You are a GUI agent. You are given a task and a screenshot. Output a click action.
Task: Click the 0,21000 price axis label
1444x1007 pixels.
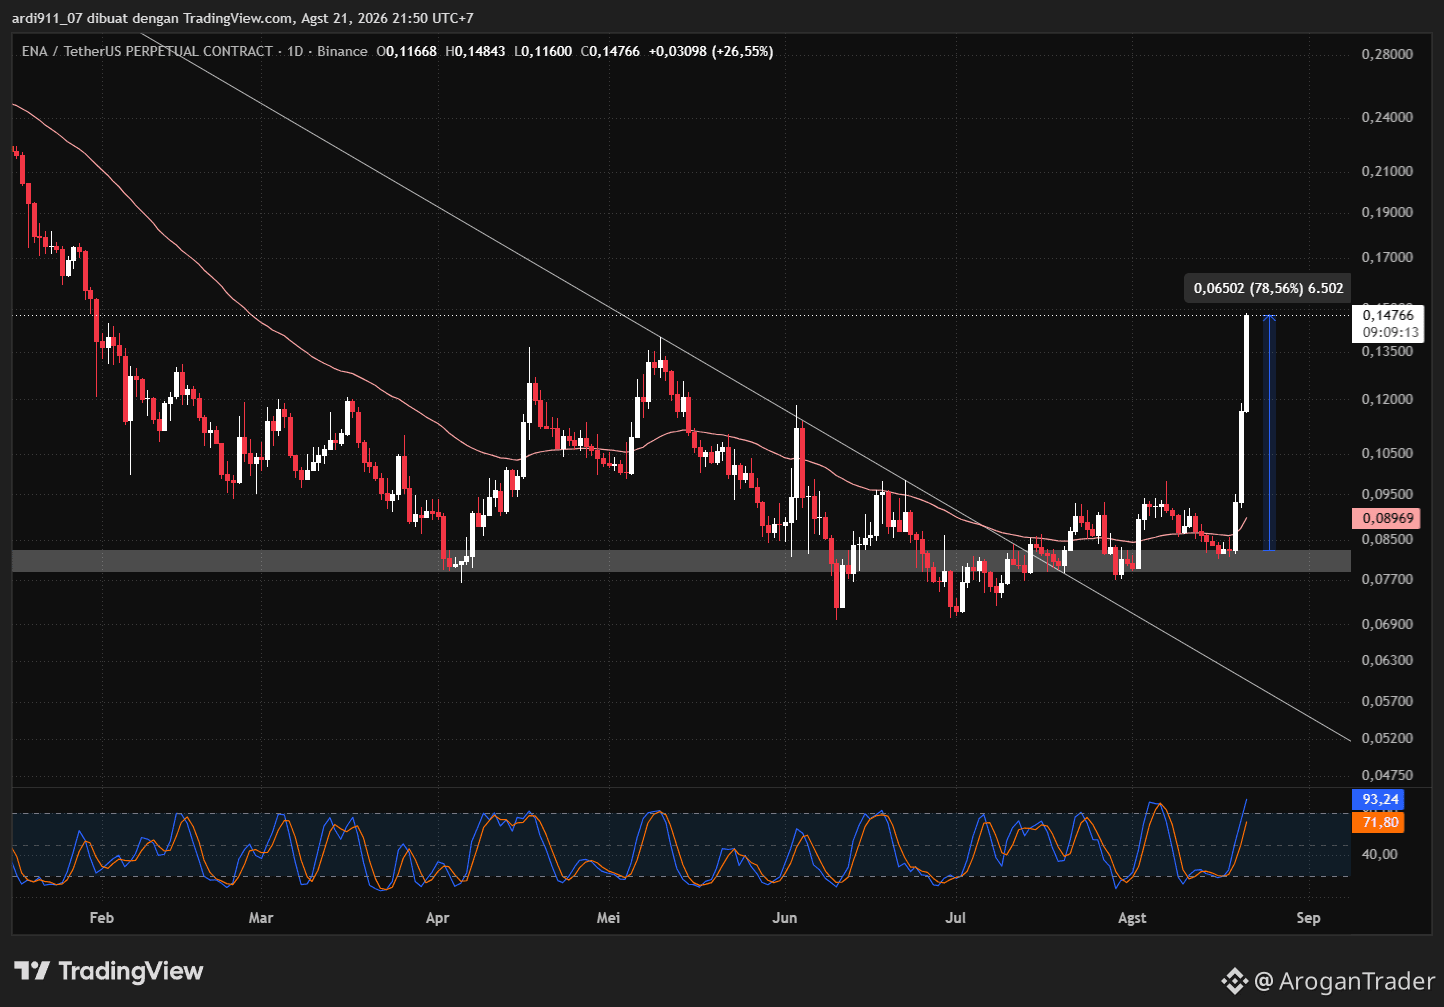tap(1387, 171)
